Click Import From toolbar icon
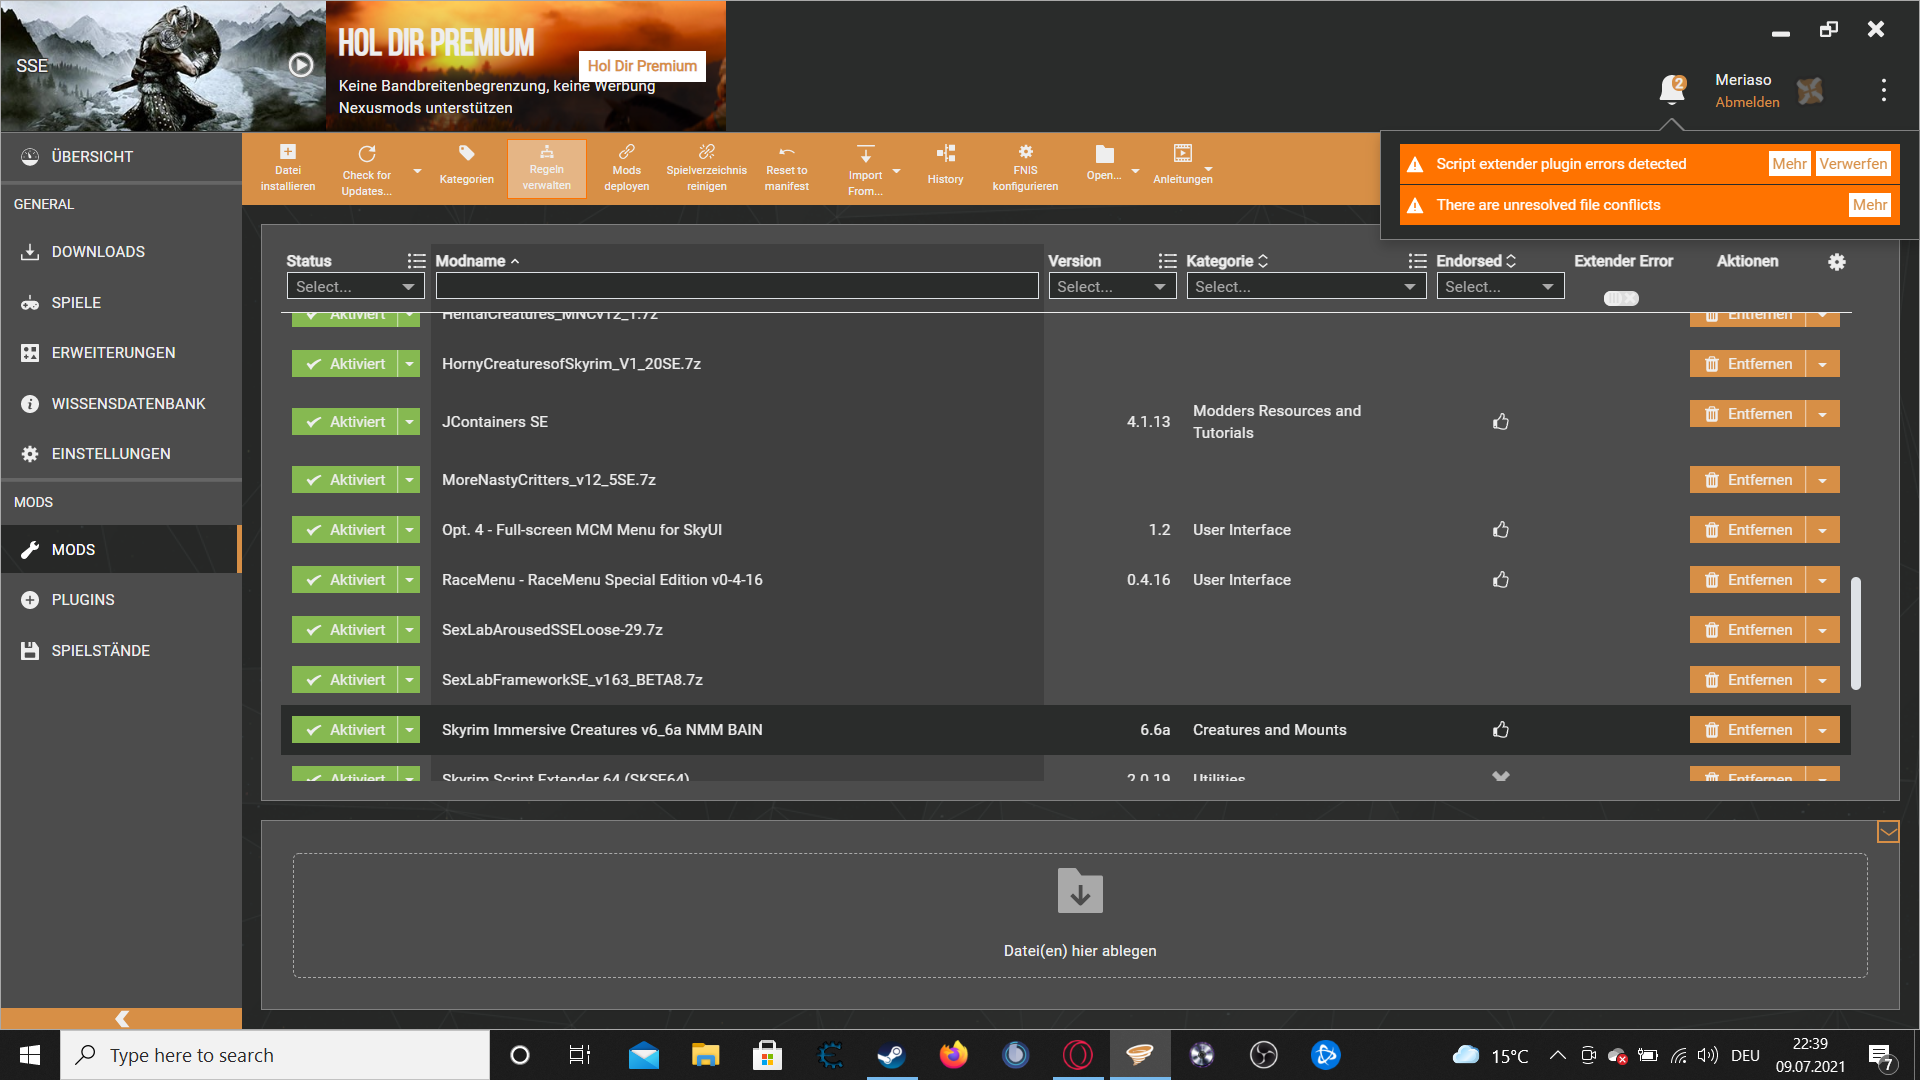This screenshot has height=1080, width=1920. (865, 168)
